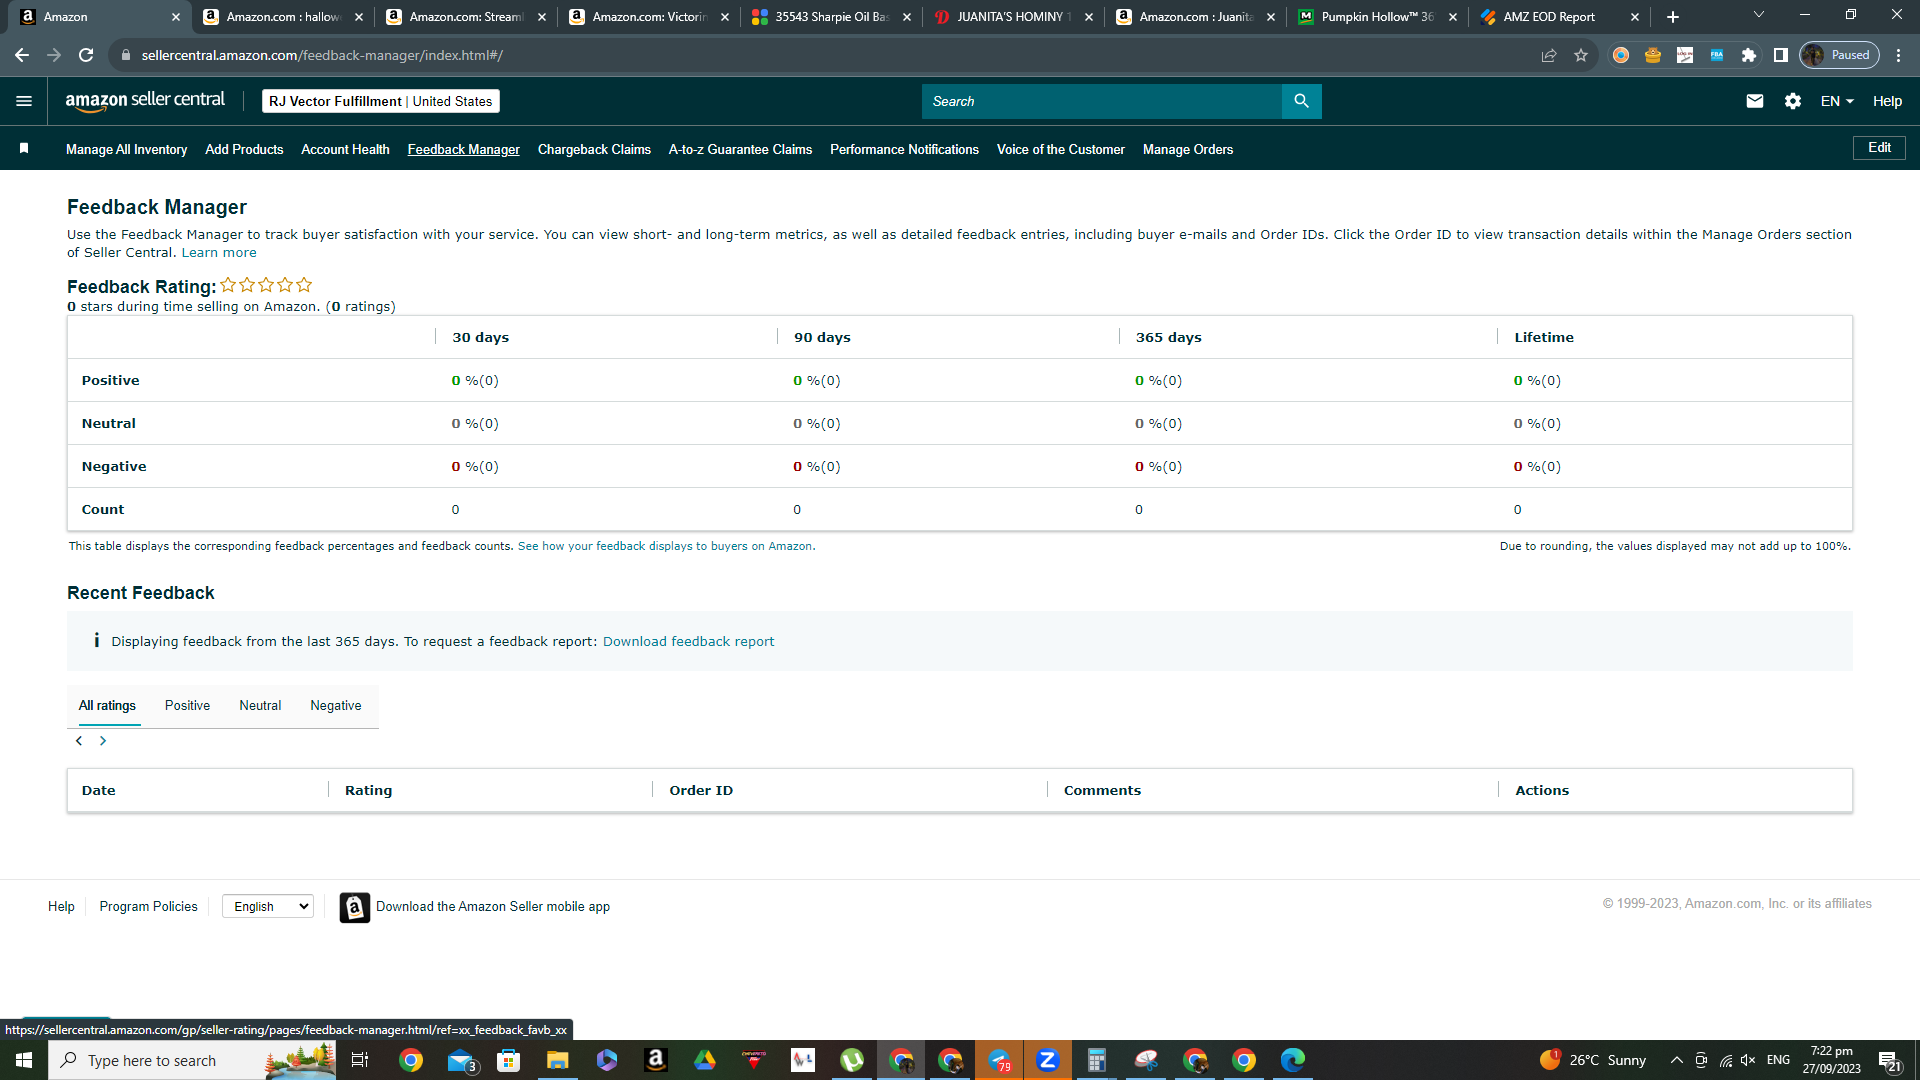1920x1080 pixels.
Task: Open Feedback Manager nav link
Action: (463, 149)
